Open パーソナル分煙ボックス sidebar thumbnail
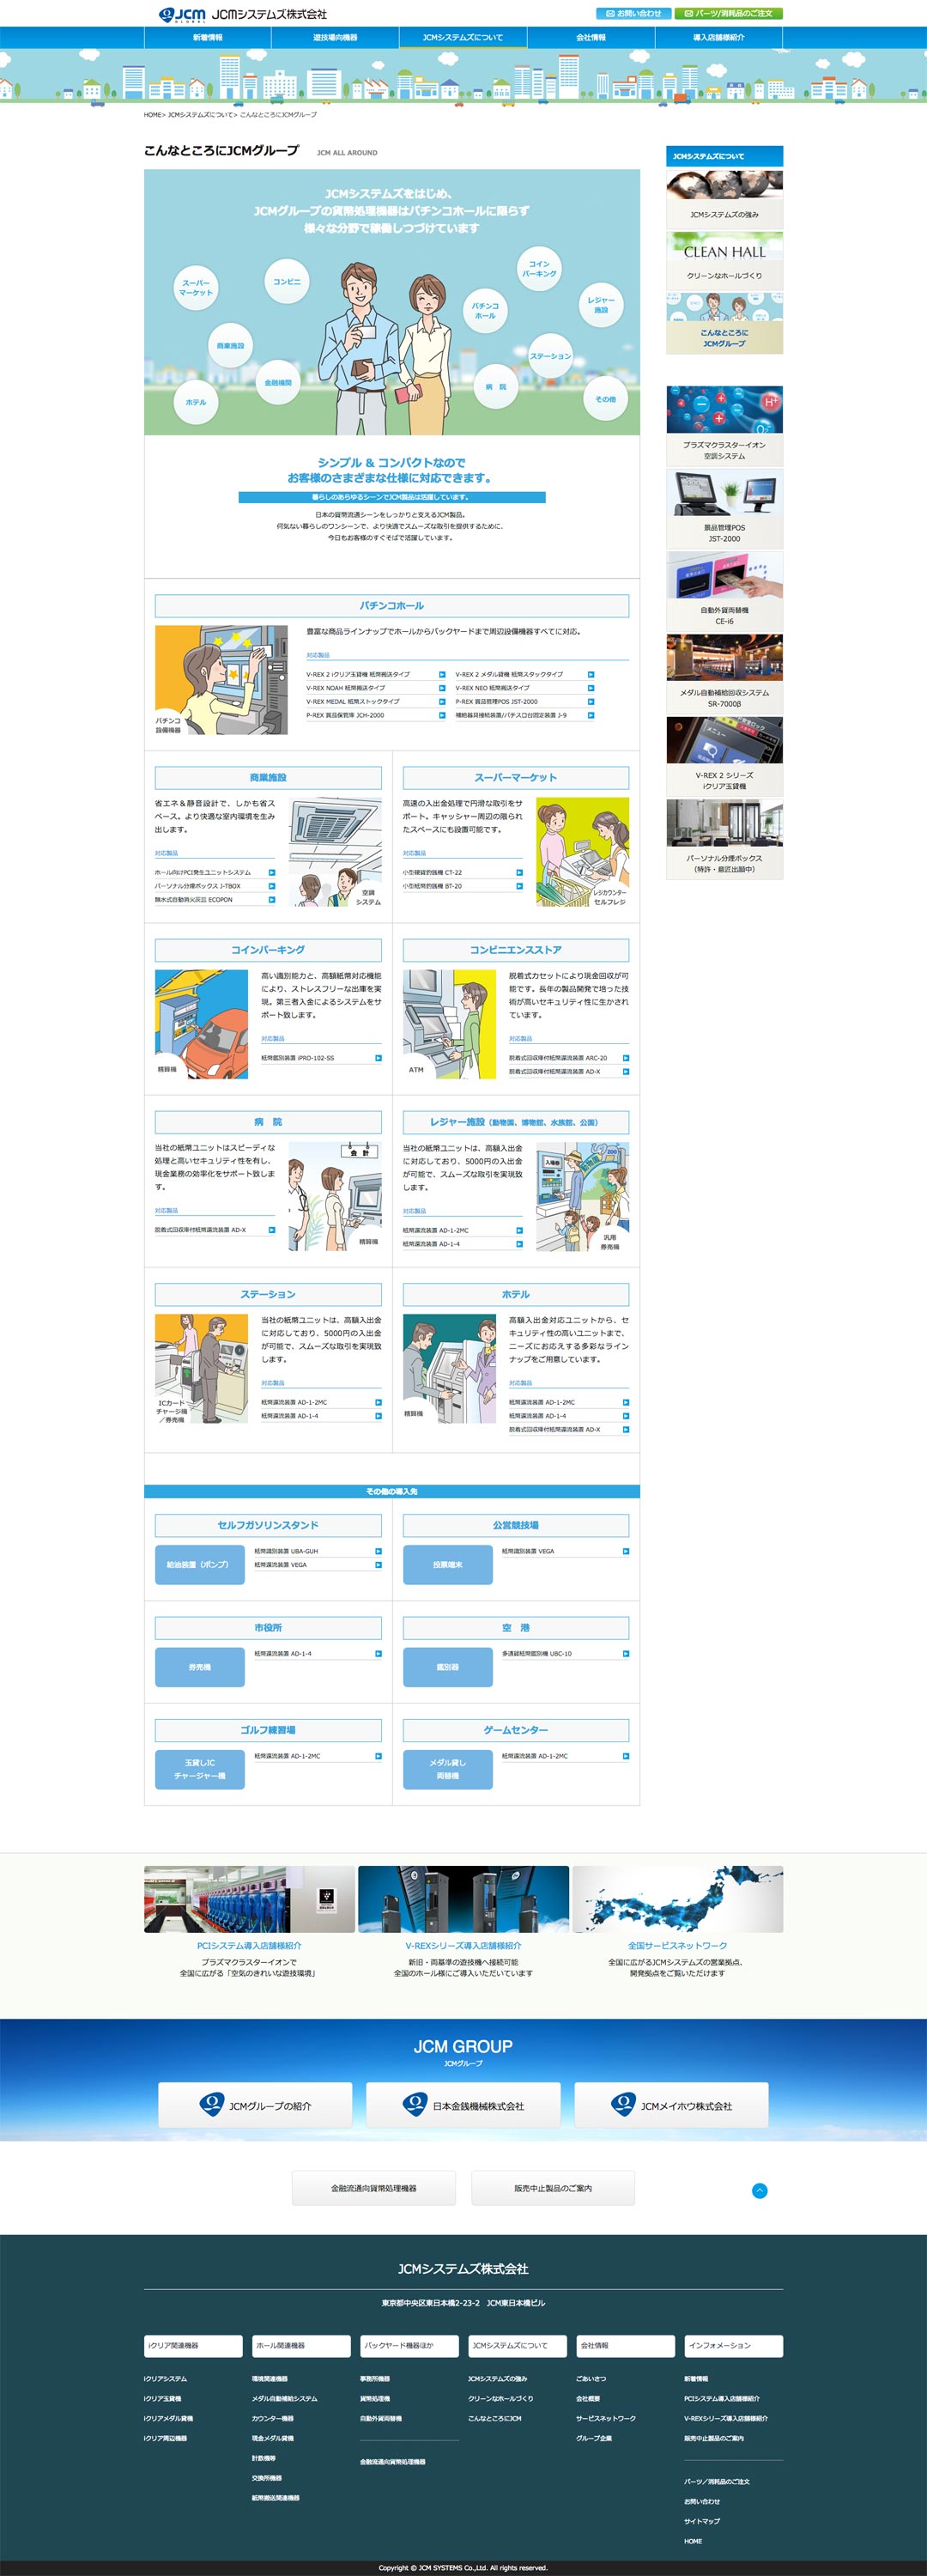 point(725,840)
